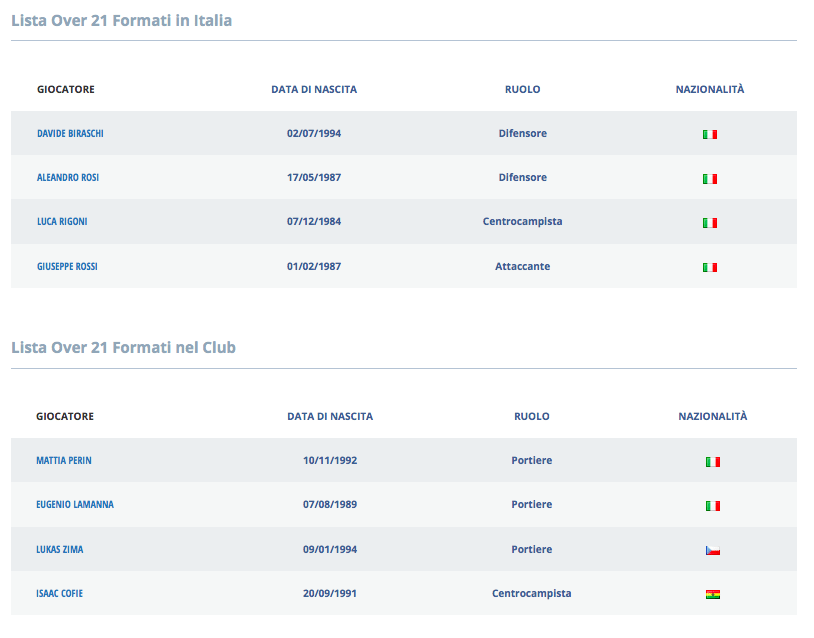Screen dimensions: 814x638
Task: Open Isaac Cofie's player page
Action: click(x=60, y=594)
